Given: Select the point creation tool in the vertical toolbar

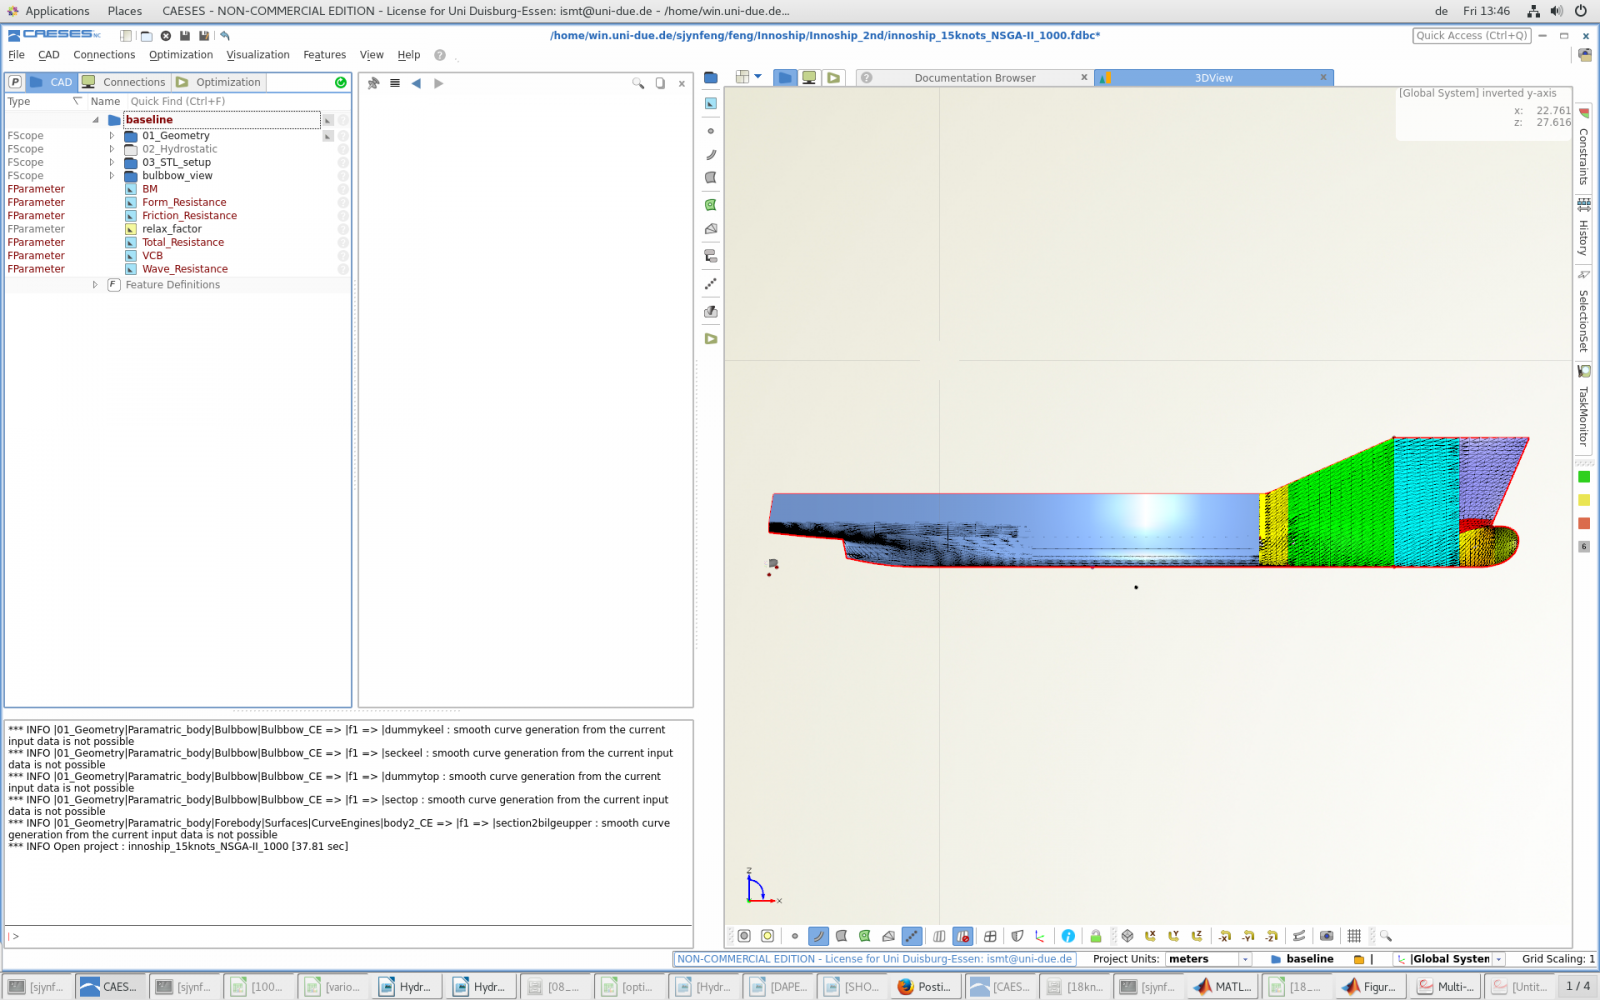Looking at the screenshot, I should [711, 131].
